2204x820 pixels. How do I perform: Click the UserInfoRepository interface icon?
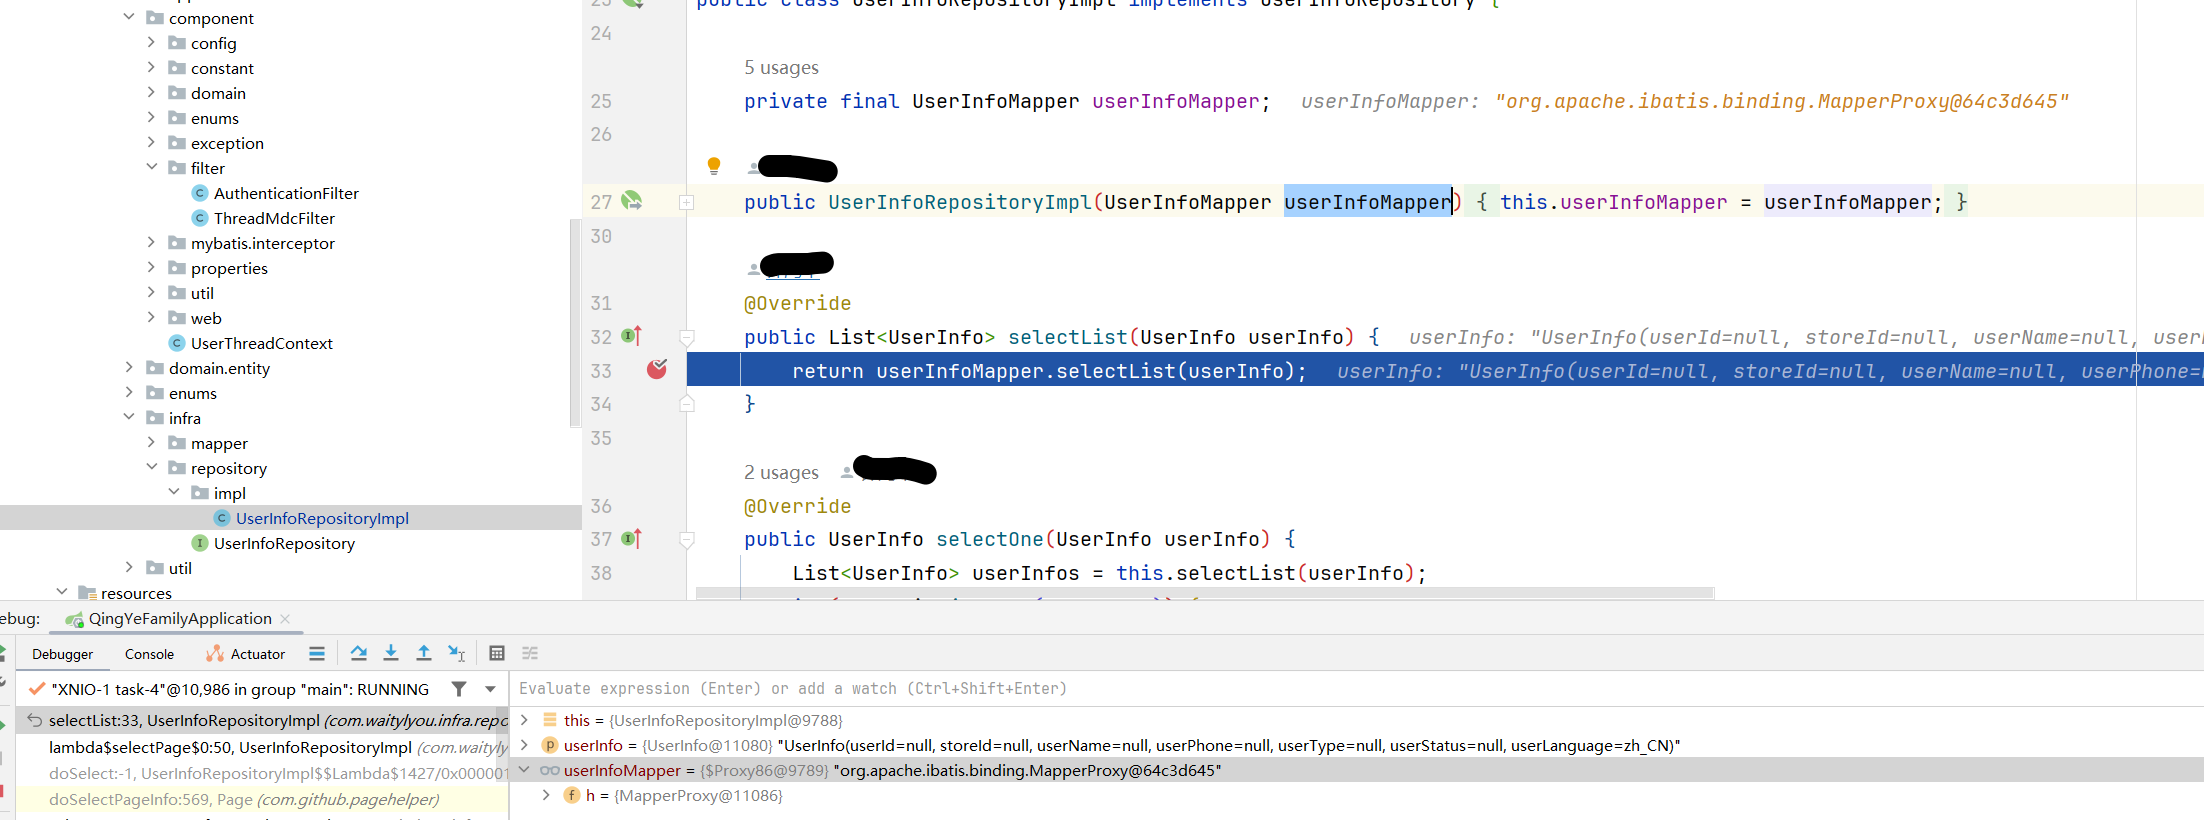(200, 543)
